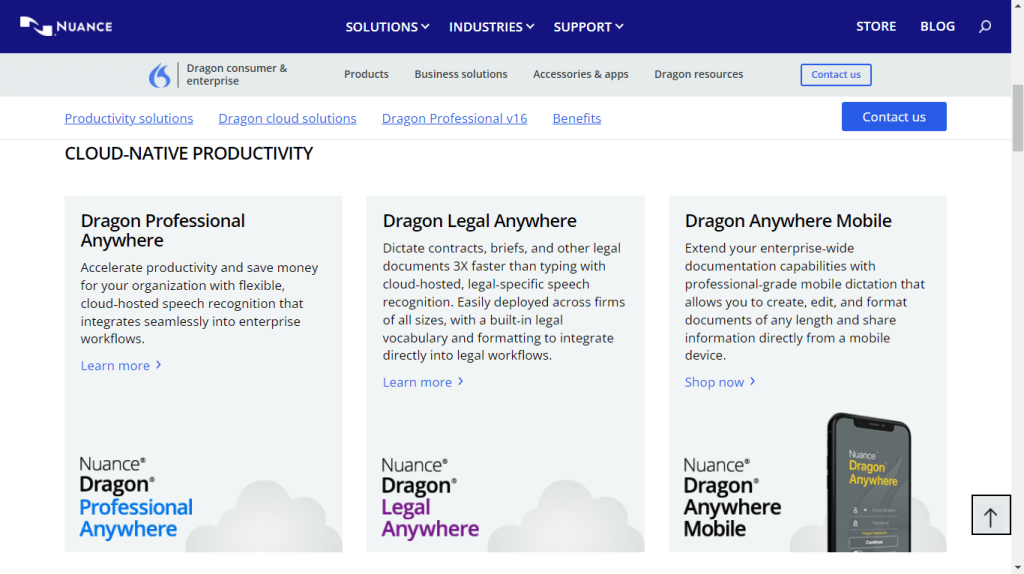Open the Blog link in the header
Image resolution: width=1024 pixels, height=574 pixels.
937,26
